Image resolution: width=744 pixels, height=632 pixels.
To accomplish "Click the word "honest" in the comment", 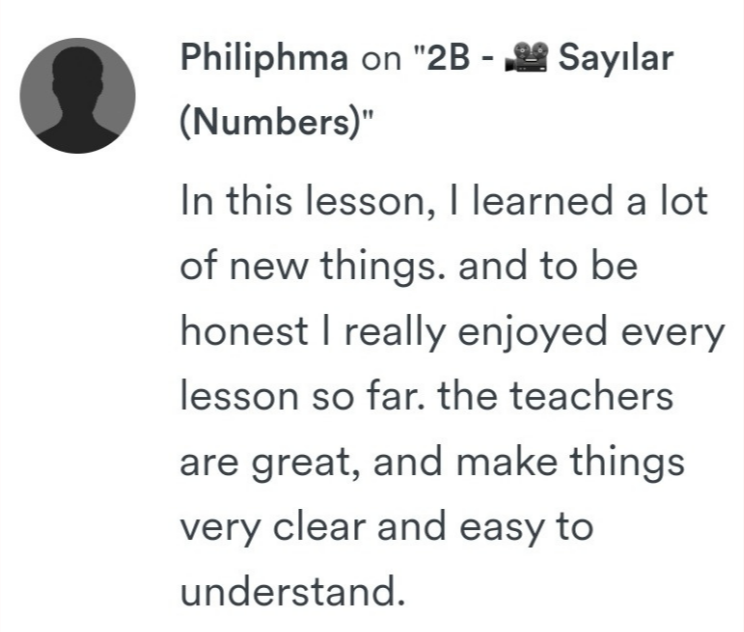I will click(244, 331).
